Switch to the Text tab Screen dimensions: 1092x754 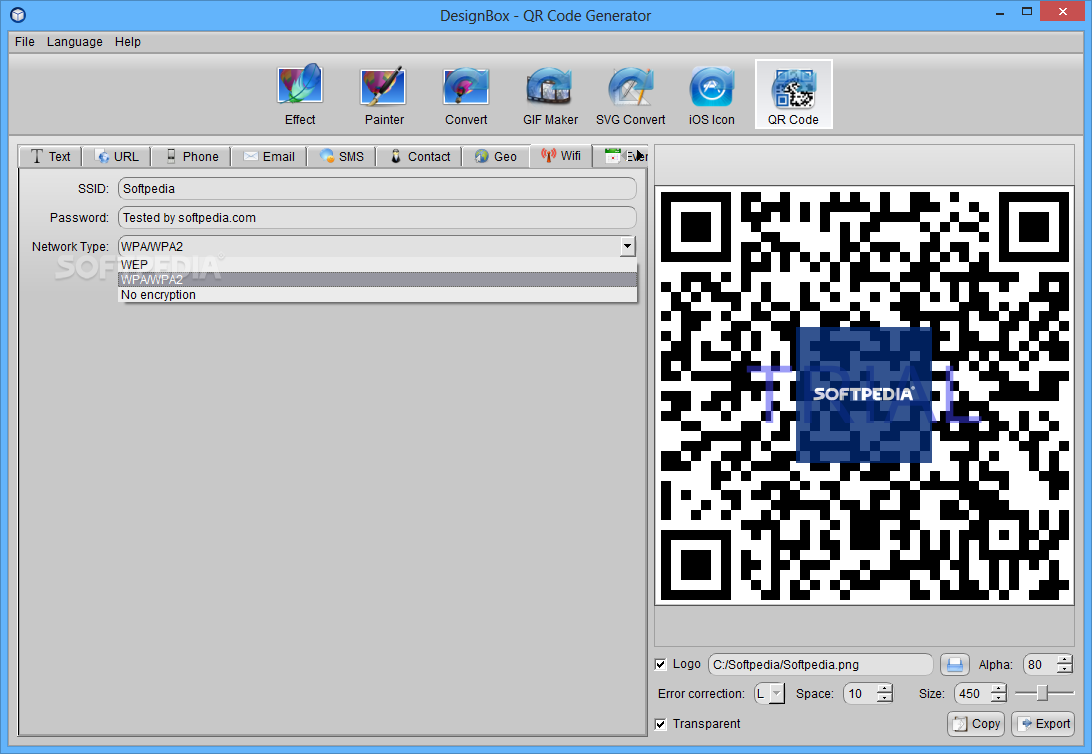(50, 157)
